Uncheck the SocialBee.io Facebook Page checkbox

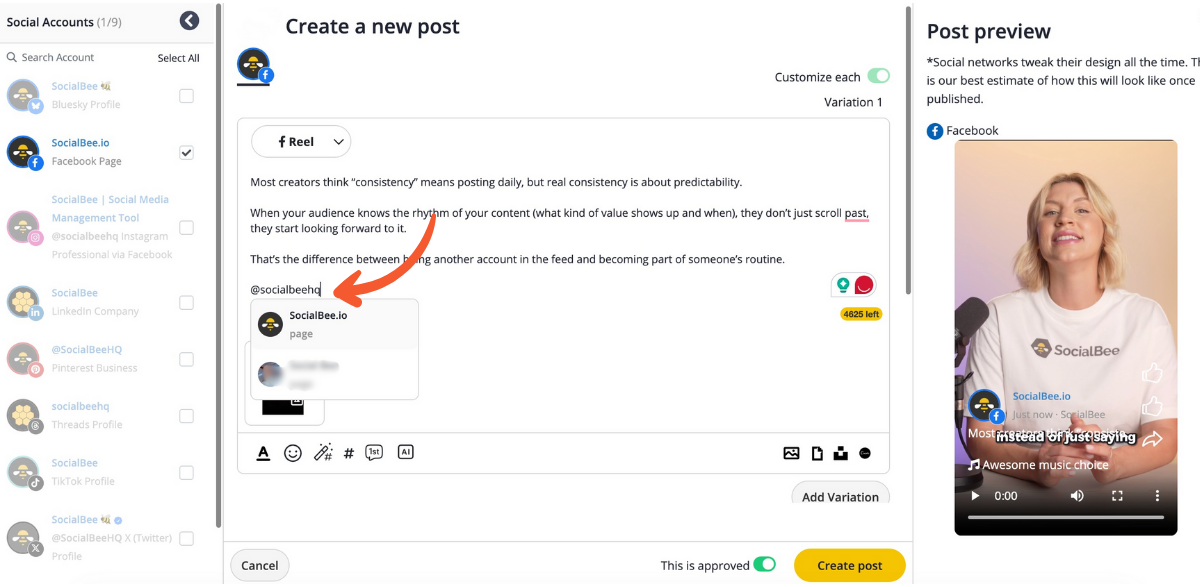point(186,152)
